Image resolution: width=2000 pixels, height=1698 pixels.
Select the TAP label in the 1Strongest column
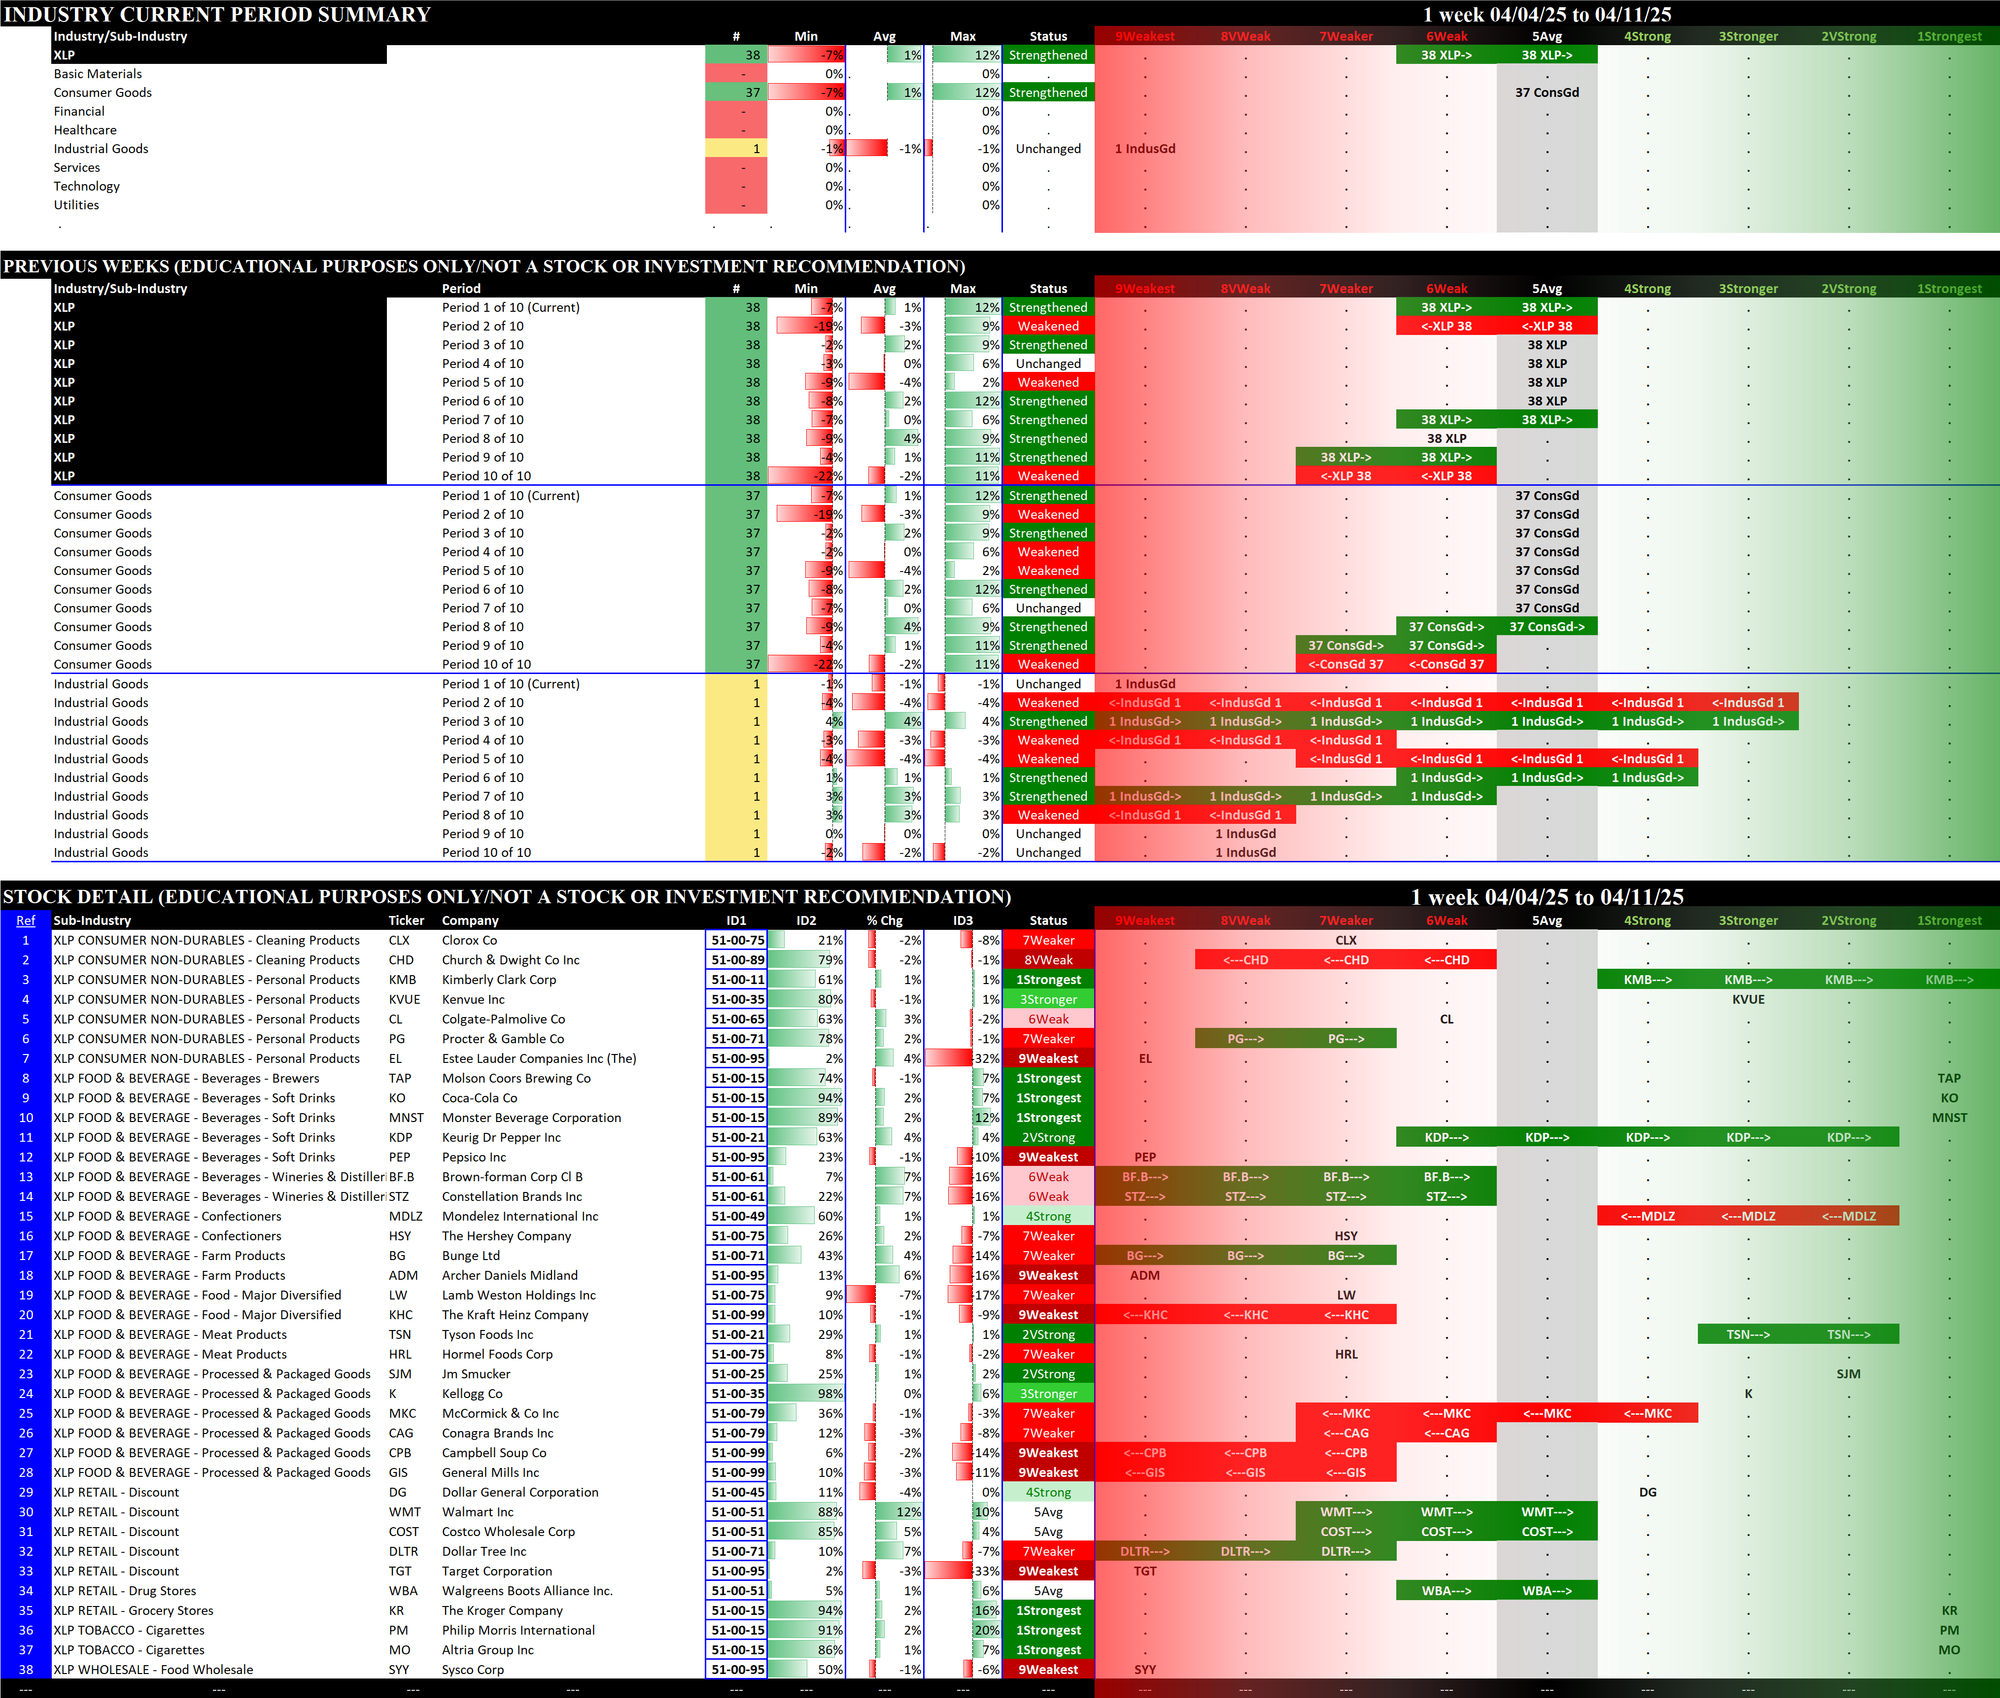[1948, 1079]
